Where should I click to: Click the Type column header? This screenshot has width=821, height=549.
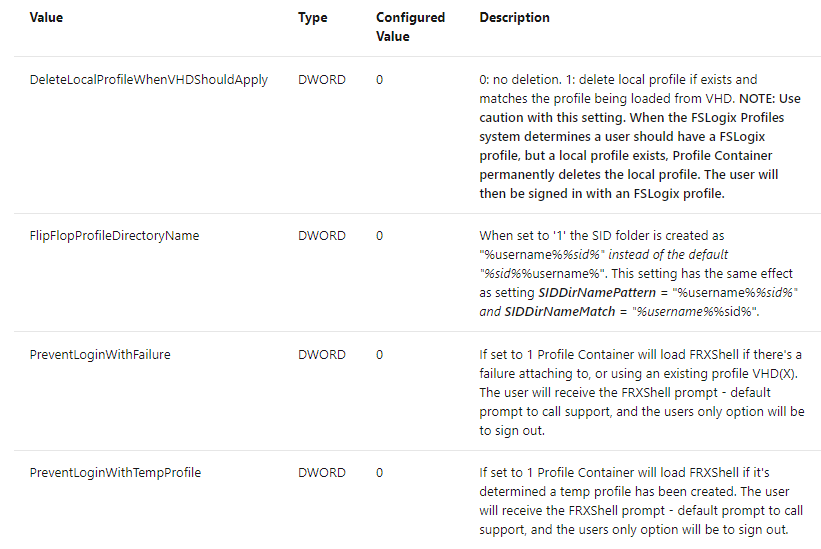coord(312,18)
